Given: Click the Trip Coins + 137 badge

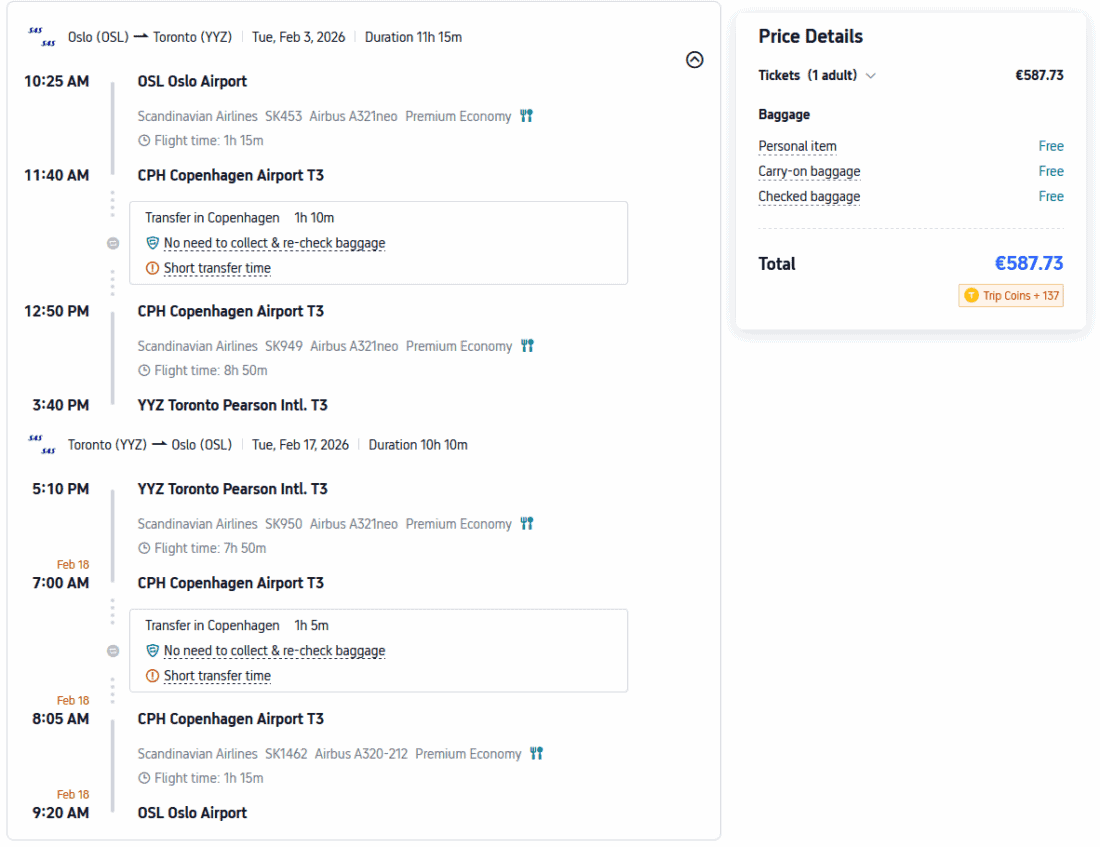Looking at the screenshot, I should [1010, 296].
